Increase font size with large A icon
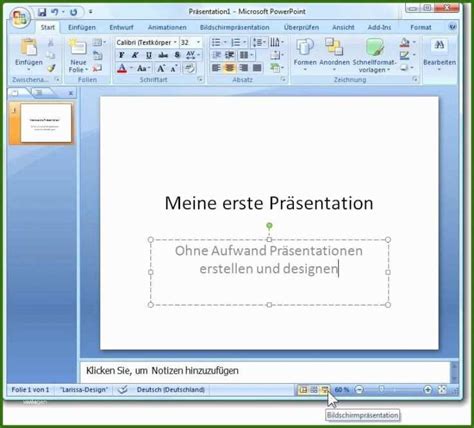The height and width of the screenshot is (428, 474). point(161,68)
